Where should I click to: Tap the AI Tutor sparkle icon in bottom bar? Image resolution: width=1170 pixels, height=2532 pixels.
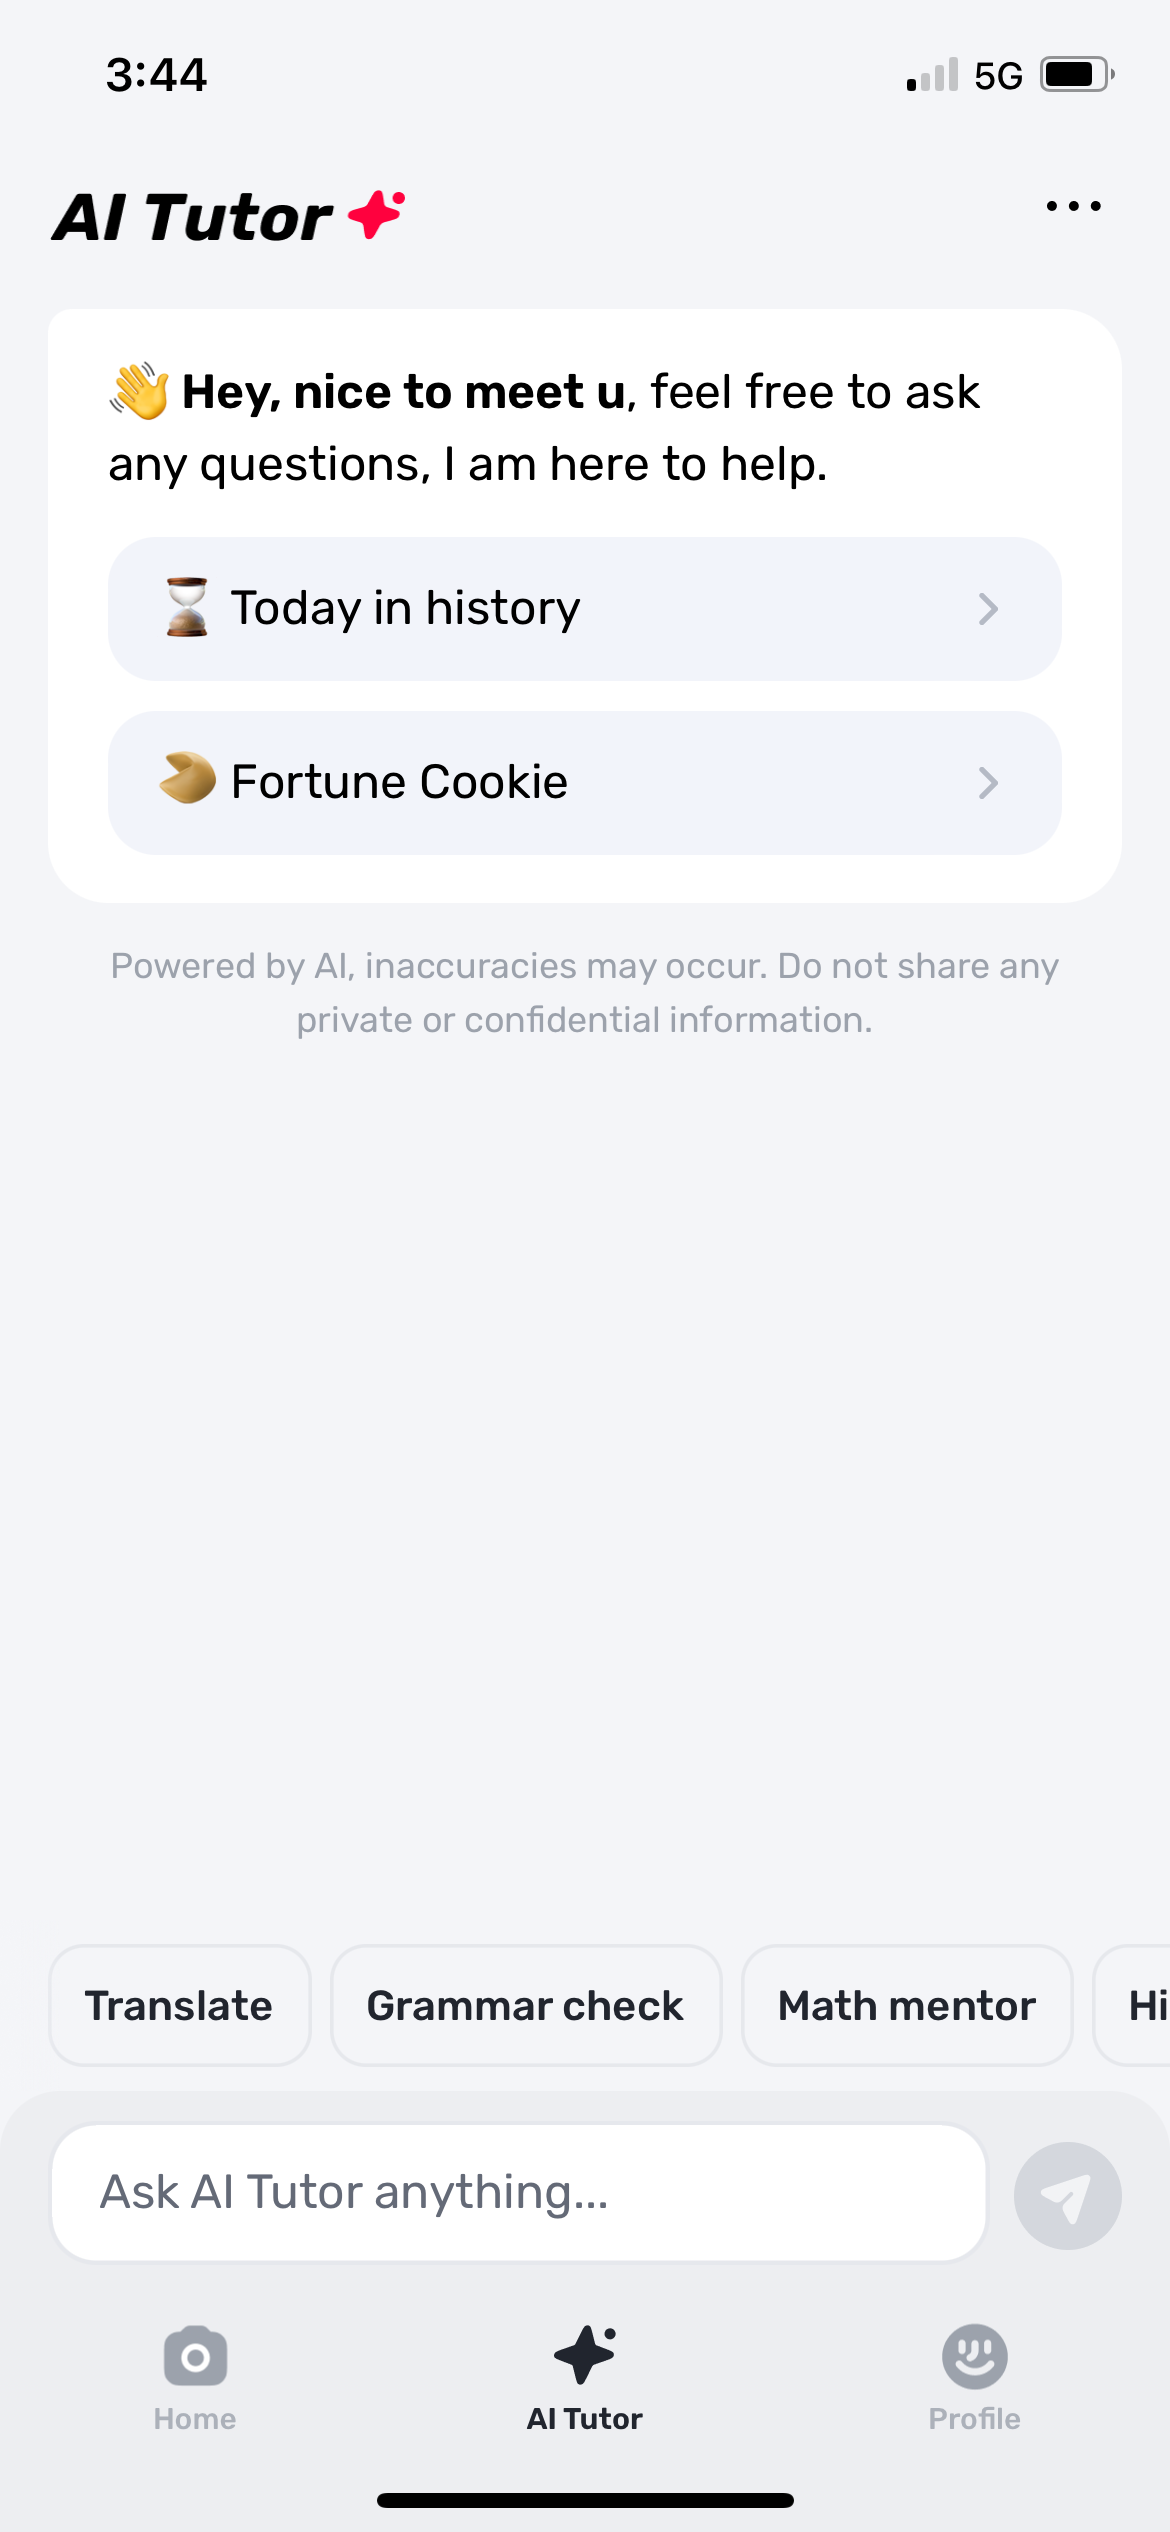pos(585,2354)
